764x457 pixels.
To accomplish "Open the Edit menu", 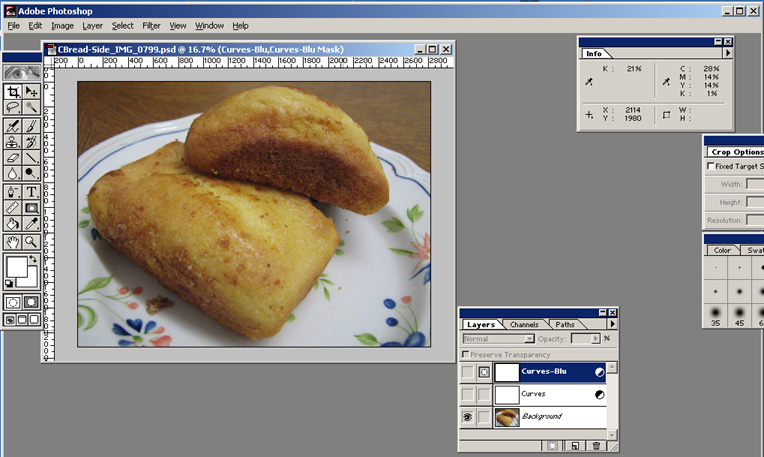I will point(35,26).
